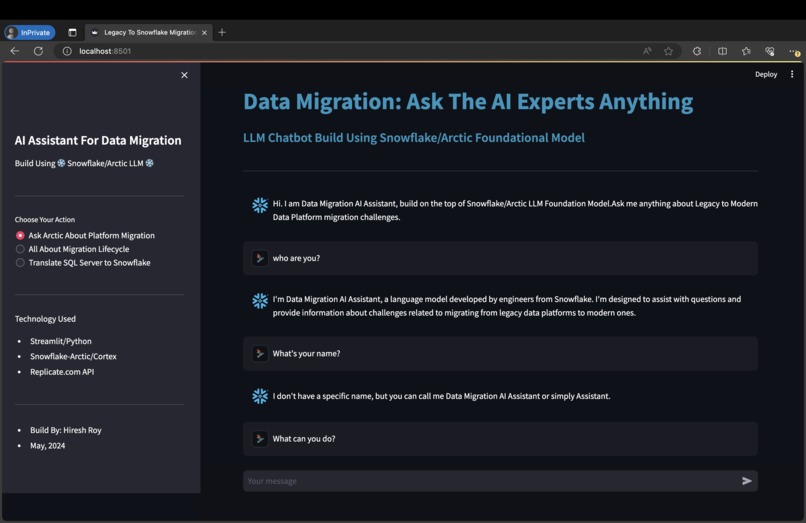Viewport: 806px width, 523px height.
Task: Open the tab actions menu icon
Action: point(72,32)
